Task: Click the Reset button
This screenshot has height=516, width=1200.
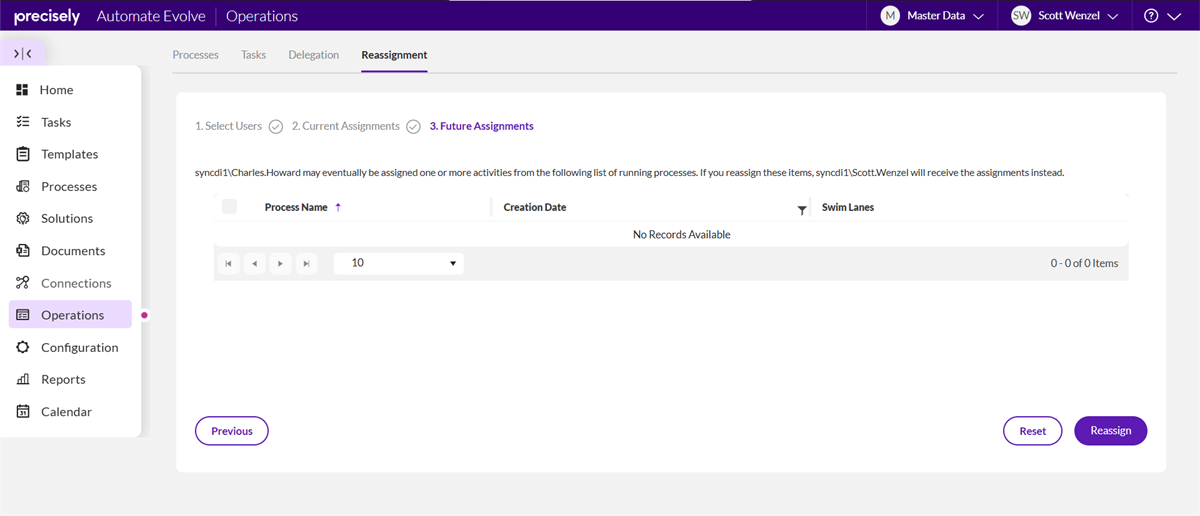Action: pos(1033,431)
